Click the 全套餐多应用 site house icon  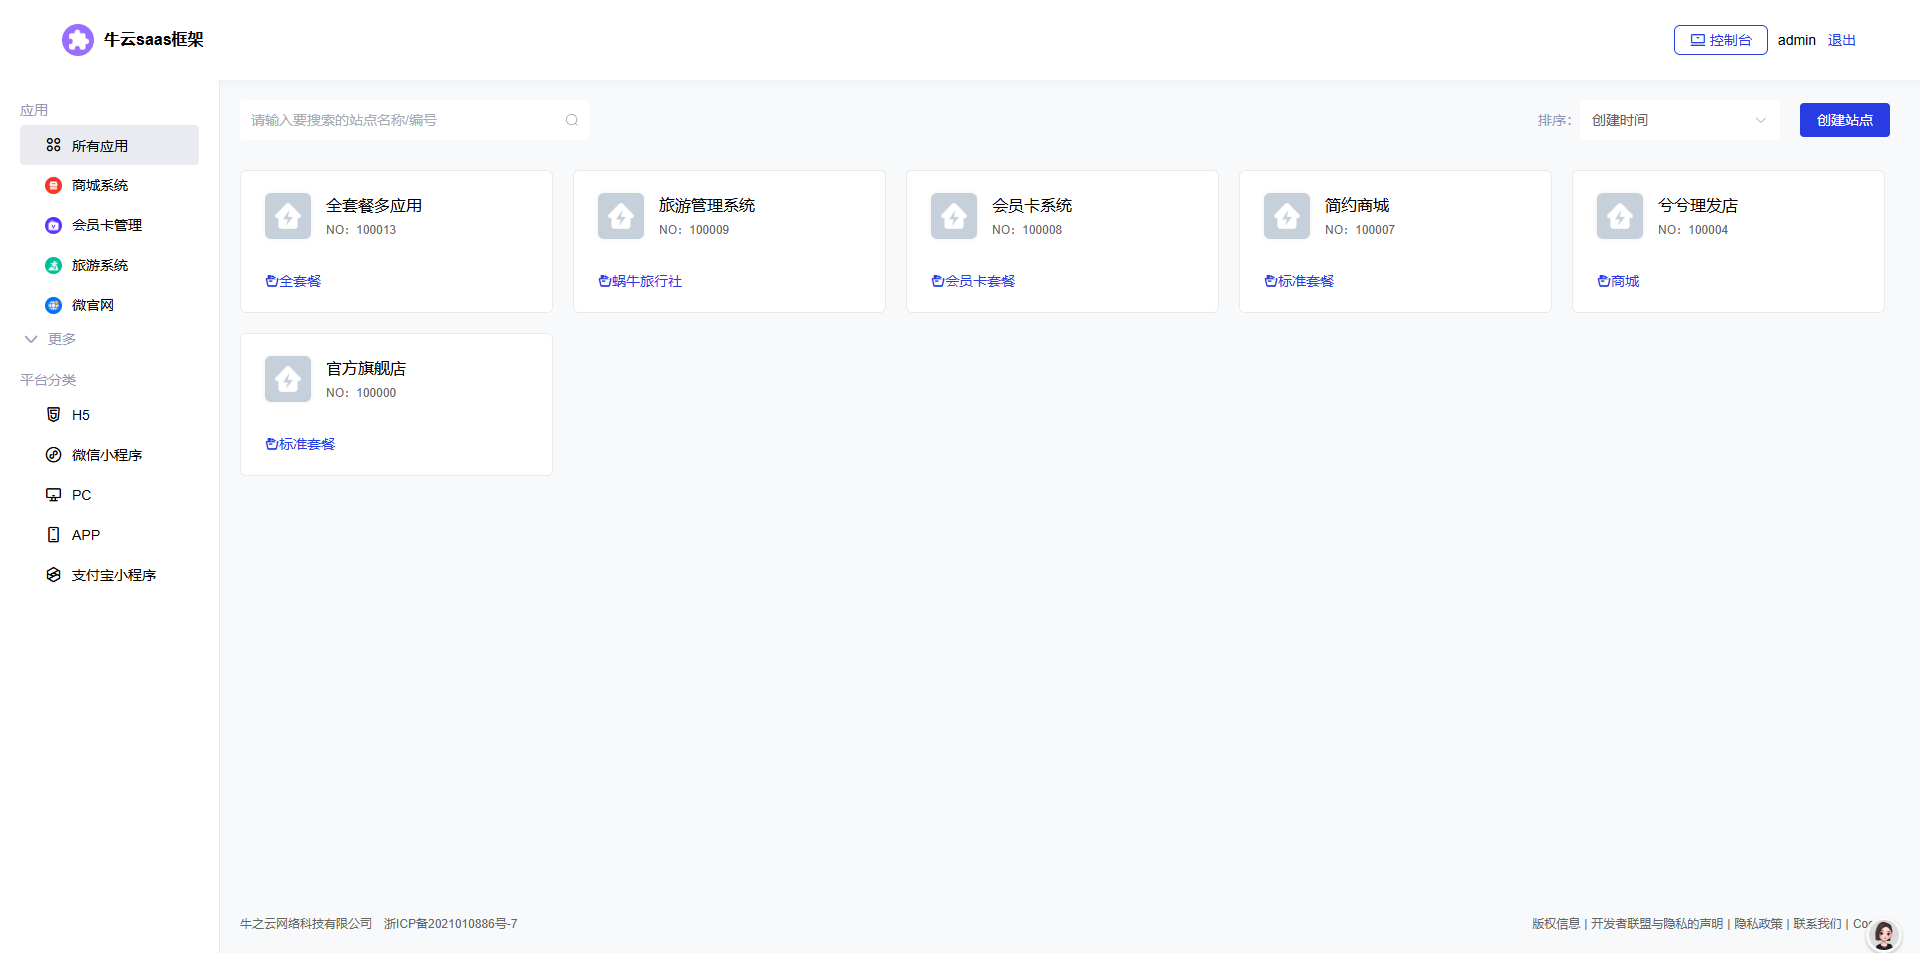(288, 216)
